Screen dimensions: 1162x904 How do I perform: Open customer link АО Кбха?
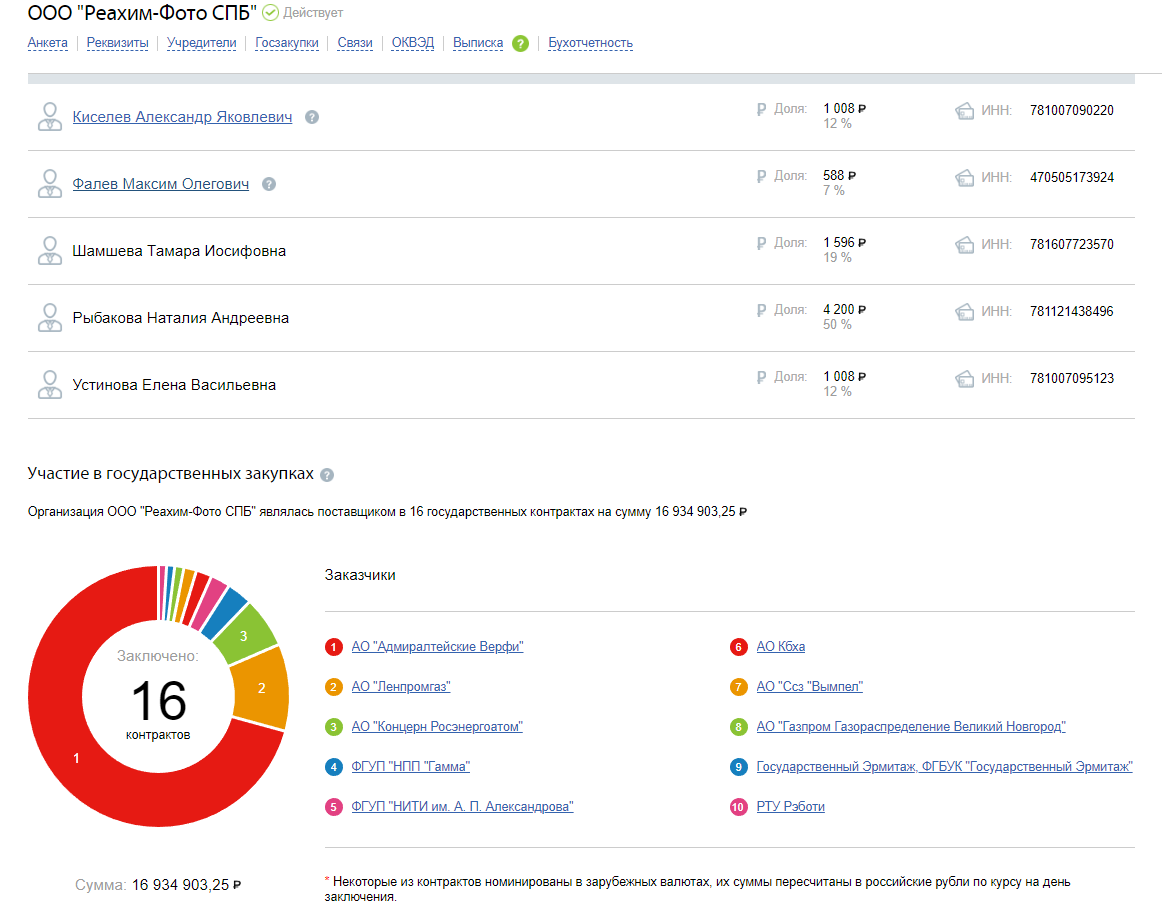tap(780, 646)
